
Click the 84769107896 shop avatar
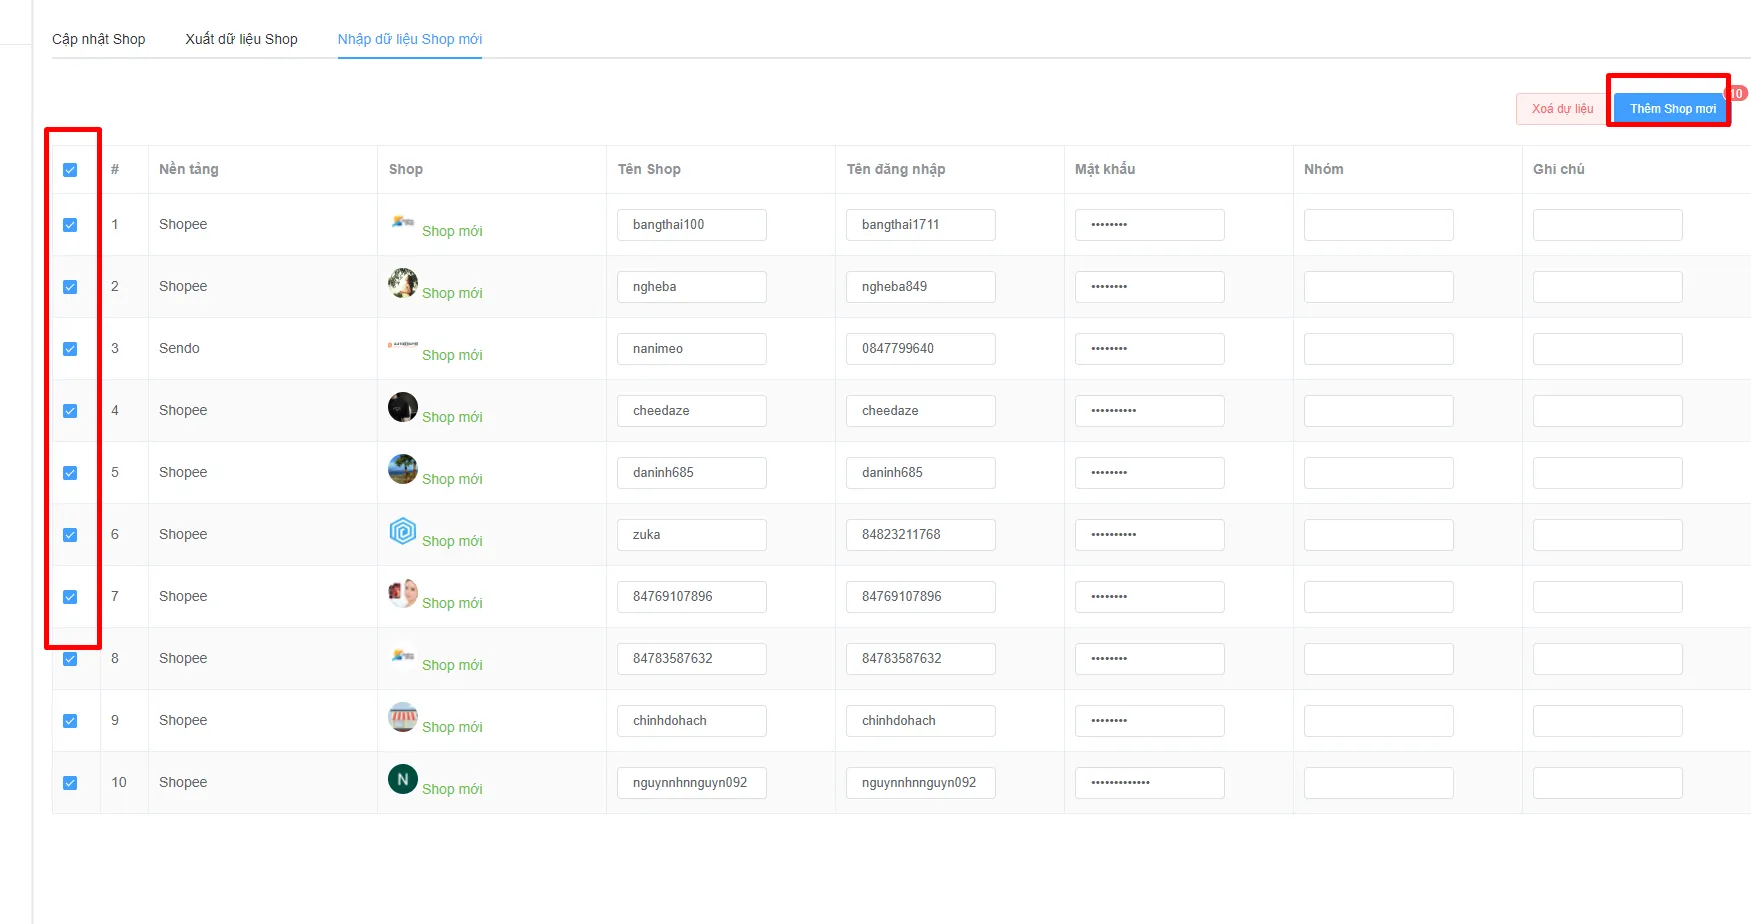click(x=403, y=593)
